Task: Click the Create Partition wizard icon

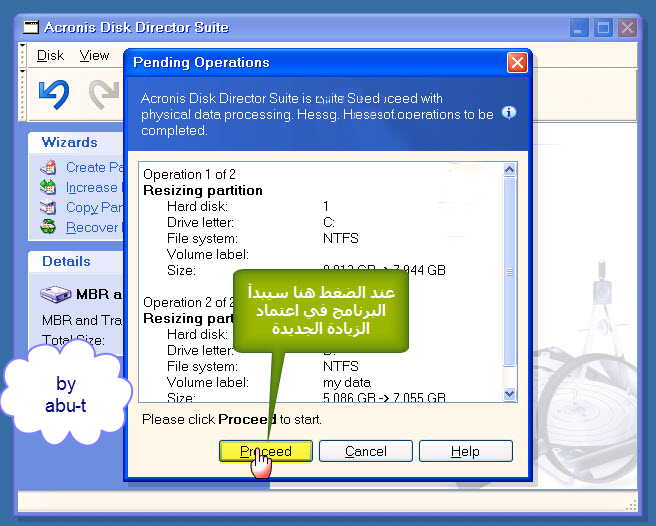Action: [x=49, y=167]
